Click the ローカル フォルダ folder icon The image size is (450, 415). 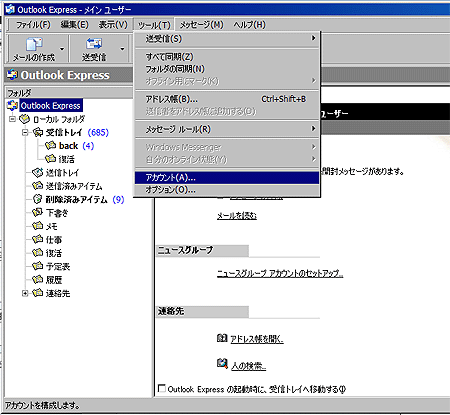25,118
